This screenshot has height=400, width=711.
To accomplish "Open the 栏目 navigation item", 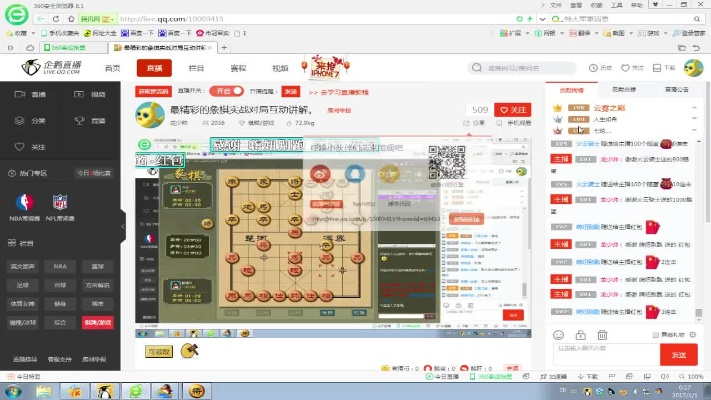I will click(196, 68).
